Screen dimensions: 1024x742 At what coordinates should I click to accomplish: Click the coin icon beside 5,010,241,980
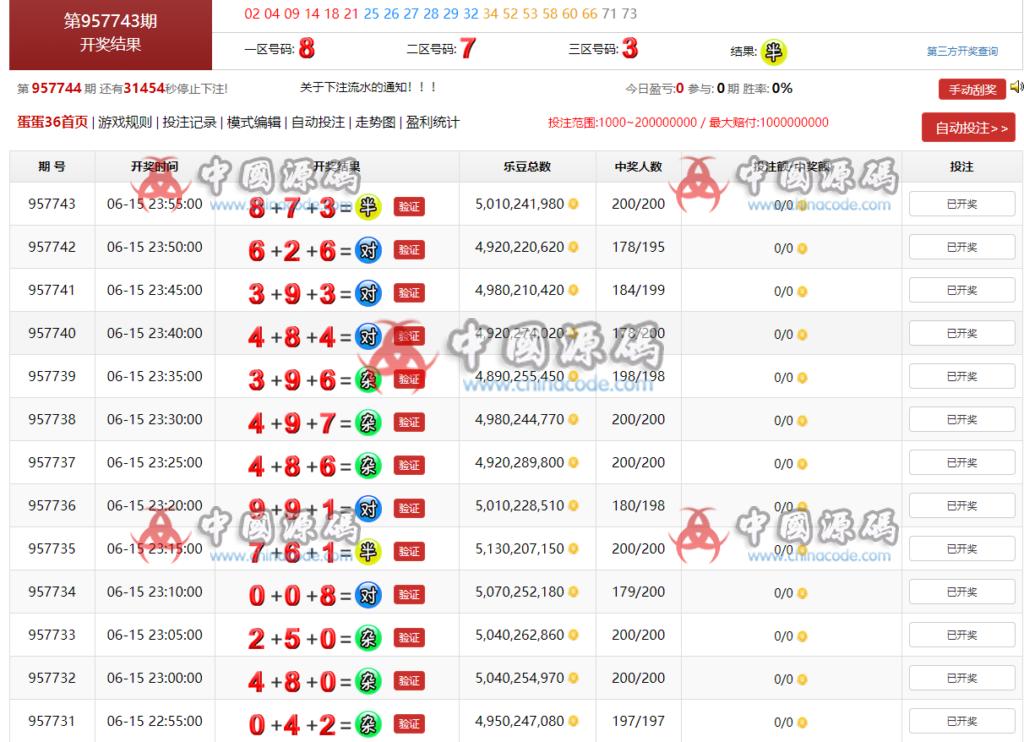(573, 204)
